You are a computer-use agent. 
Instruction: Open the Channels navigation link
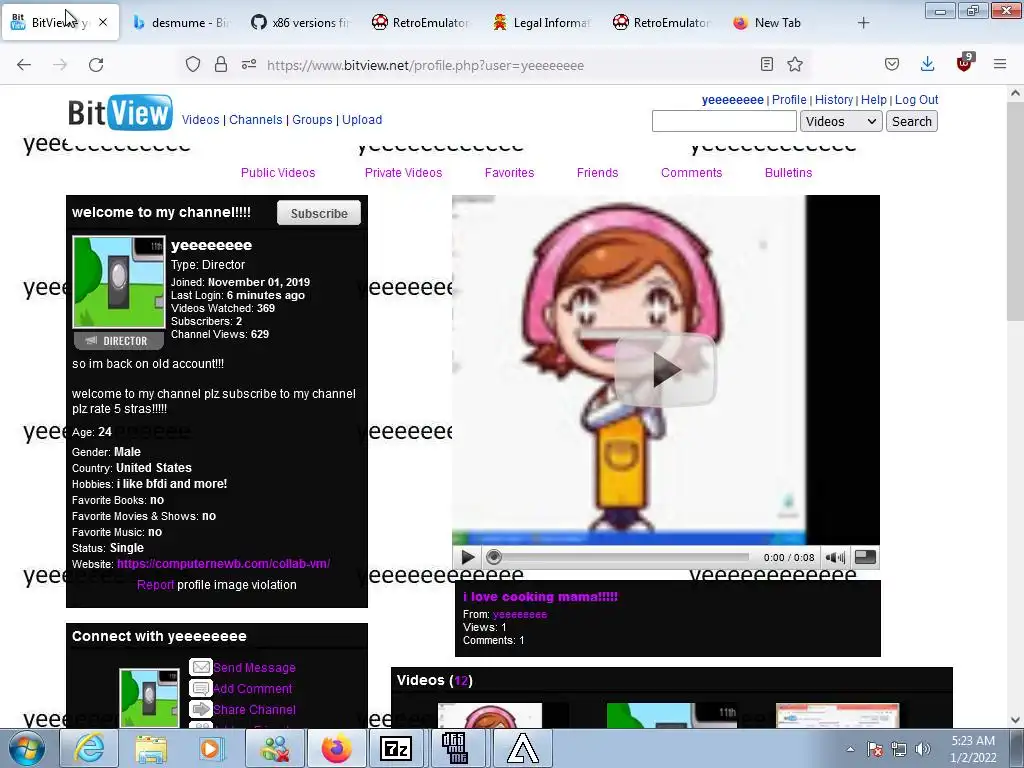(x=255, y=120)
